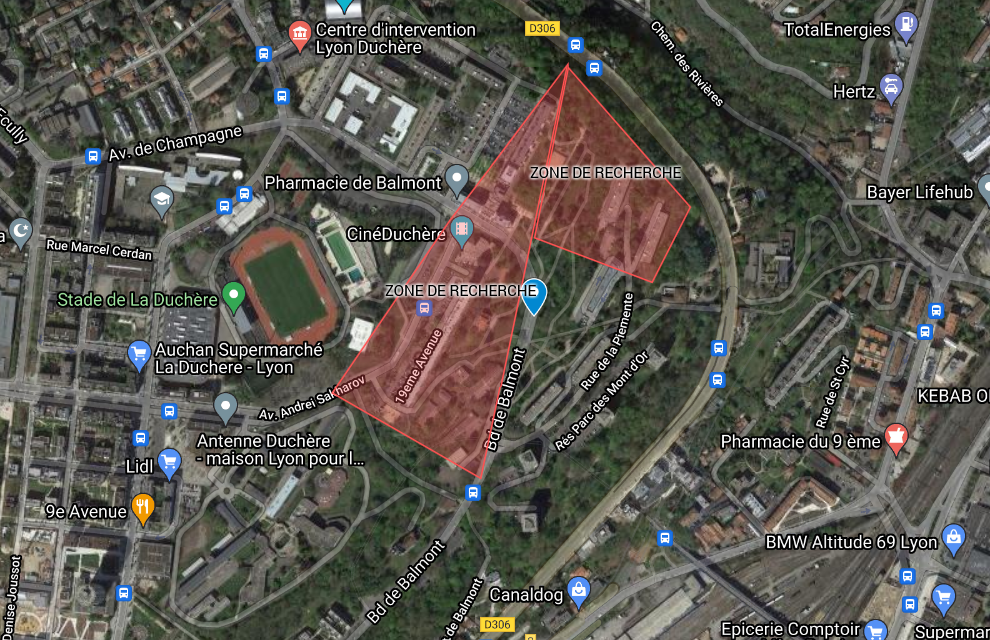The image size is (990, 640).
Task: Click the Bayer Lifehub place label
Action: 920,192
